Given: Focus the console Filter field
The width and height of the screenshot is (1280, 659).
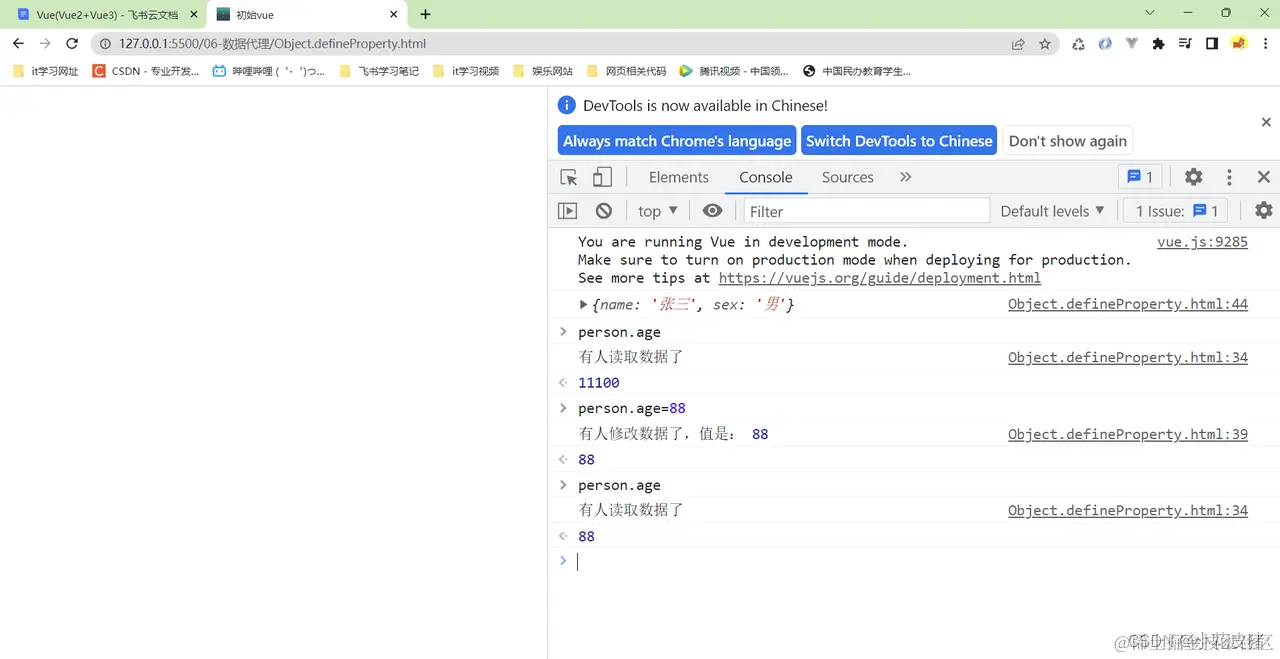Looking at the screenshot, I should [x=866, y=211].
